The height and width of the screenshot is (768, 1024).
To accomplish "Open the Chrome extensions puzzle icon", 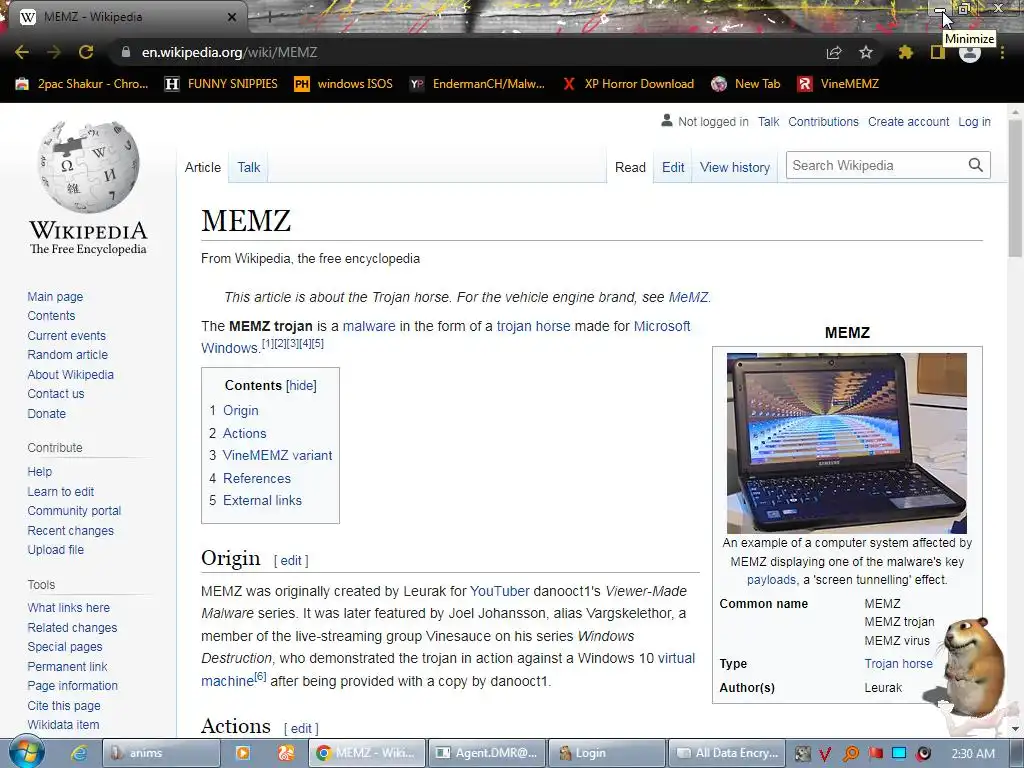I will tap(906, 52).
